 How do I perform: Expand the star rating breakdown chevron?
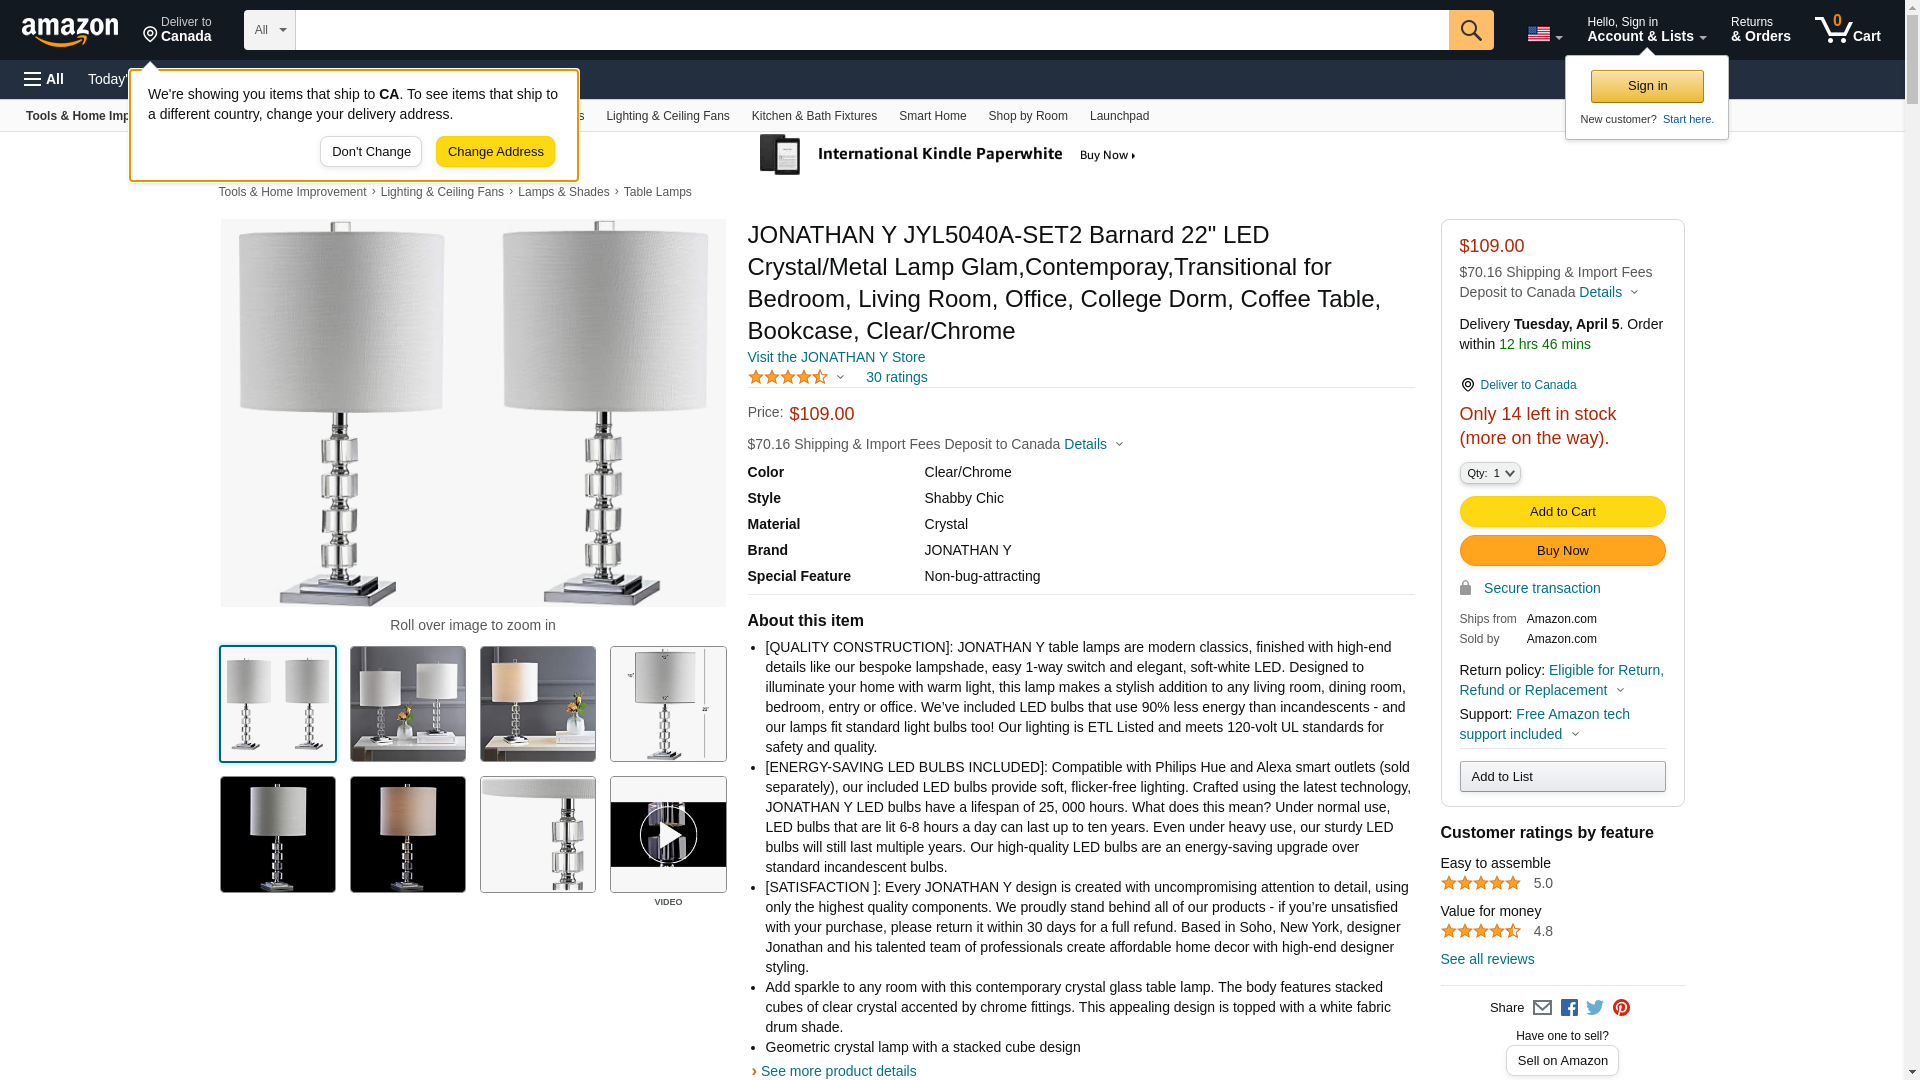coord(840,377)
